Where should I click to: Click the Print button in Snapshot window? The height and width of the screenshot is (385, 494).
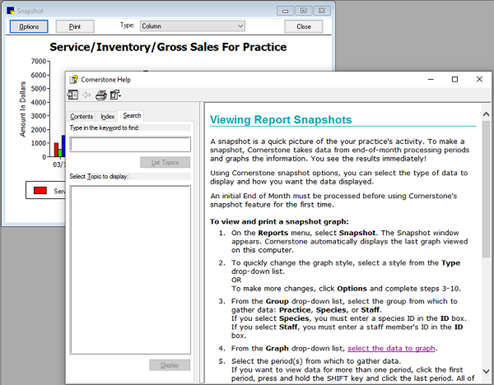coord(75,27)
